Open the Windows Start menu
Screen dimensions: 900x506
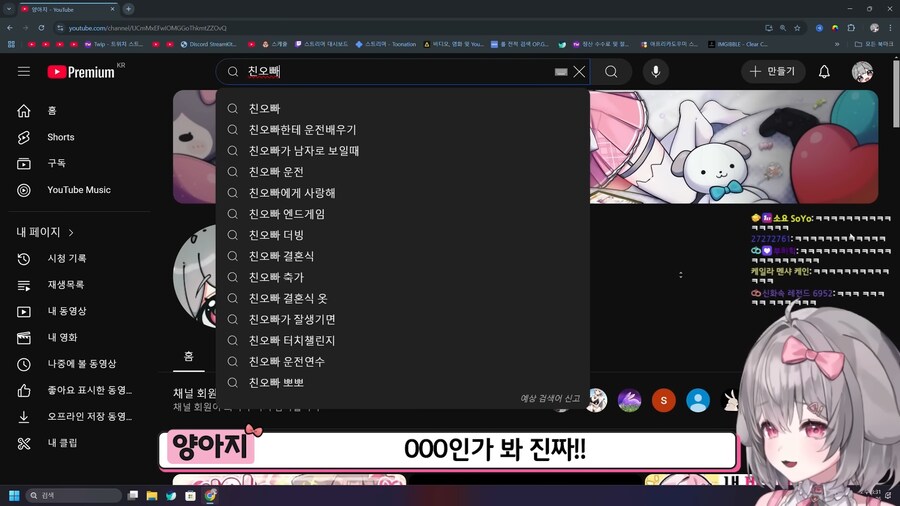point(14,496)
